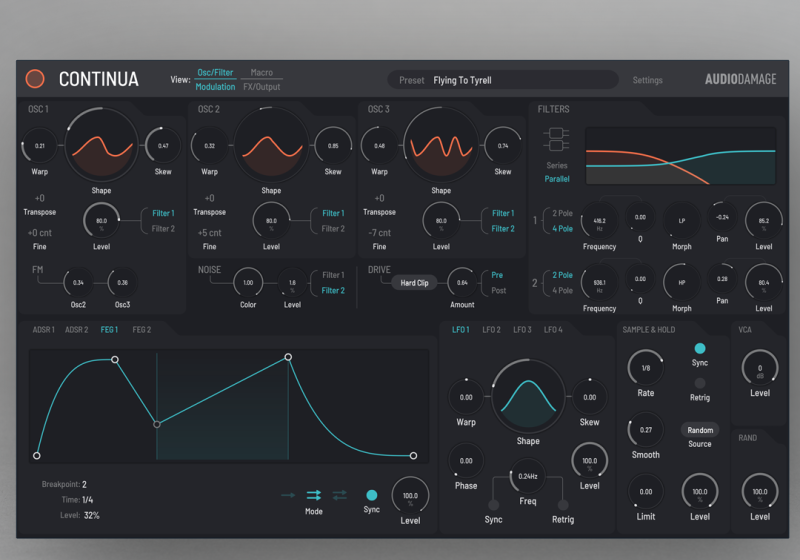
Task: Click the LFO 1 Phase knob
Action: click(466, 461)
